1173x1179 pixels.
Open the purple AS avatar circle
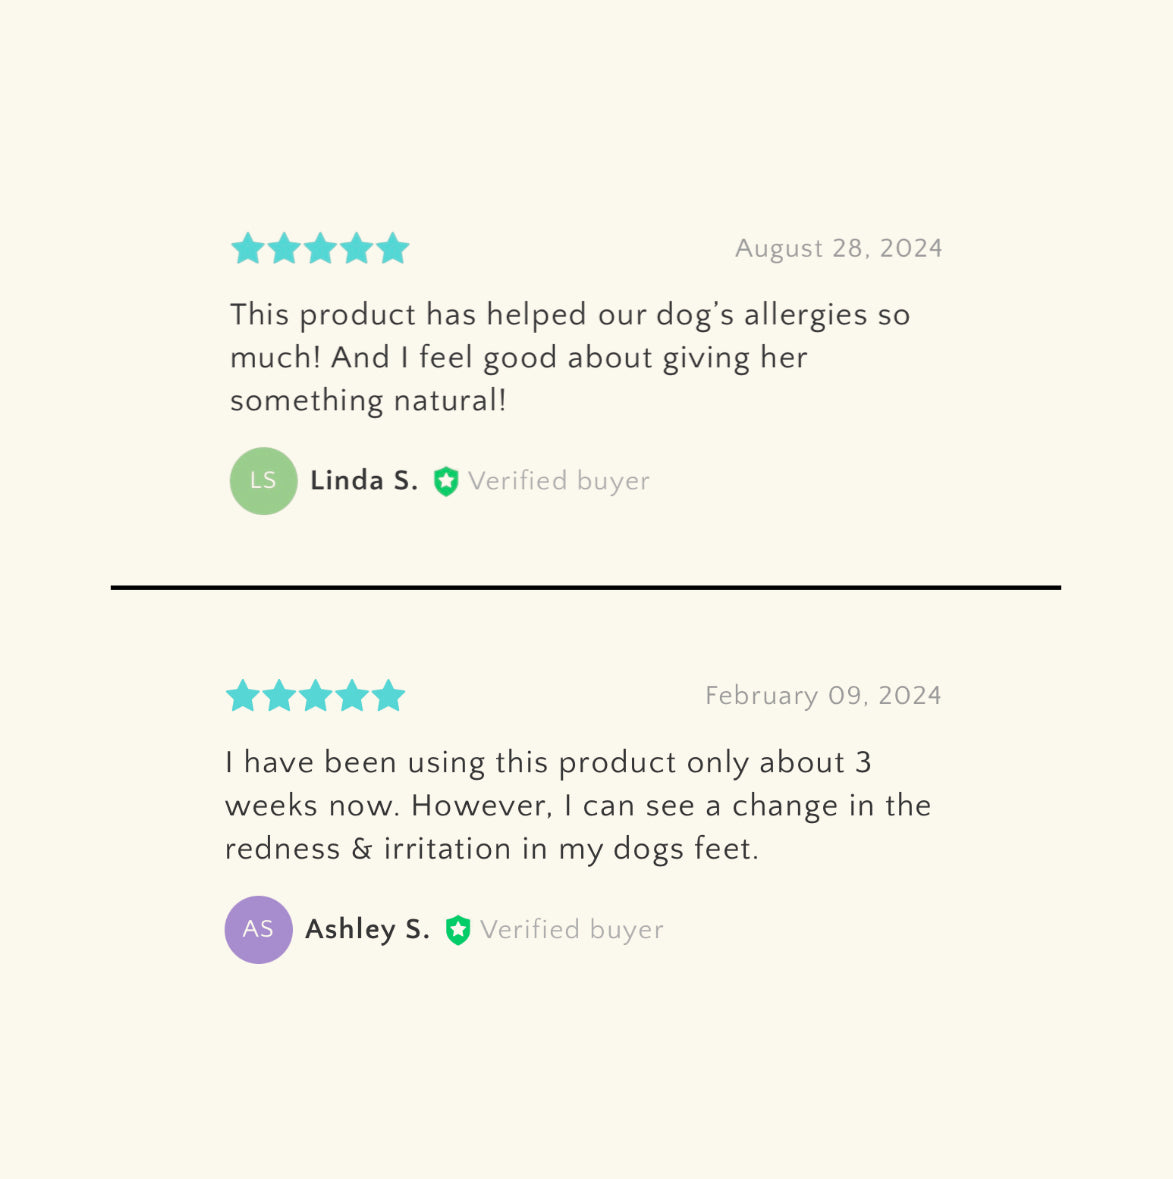[259, 929]
